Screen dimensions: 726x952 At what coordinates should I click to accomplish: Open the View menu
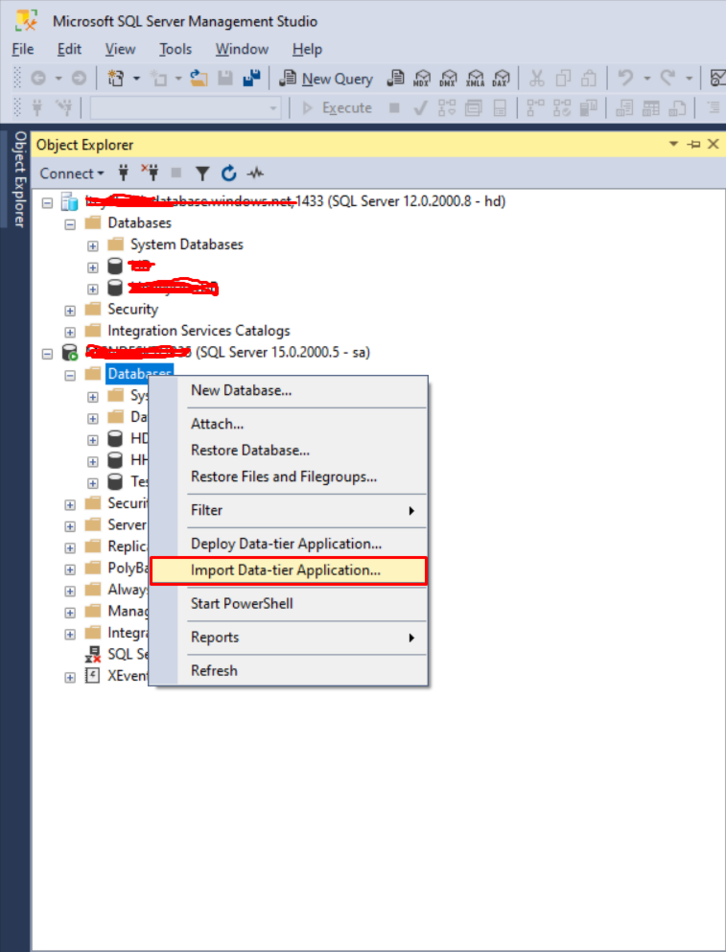point(120,49)
